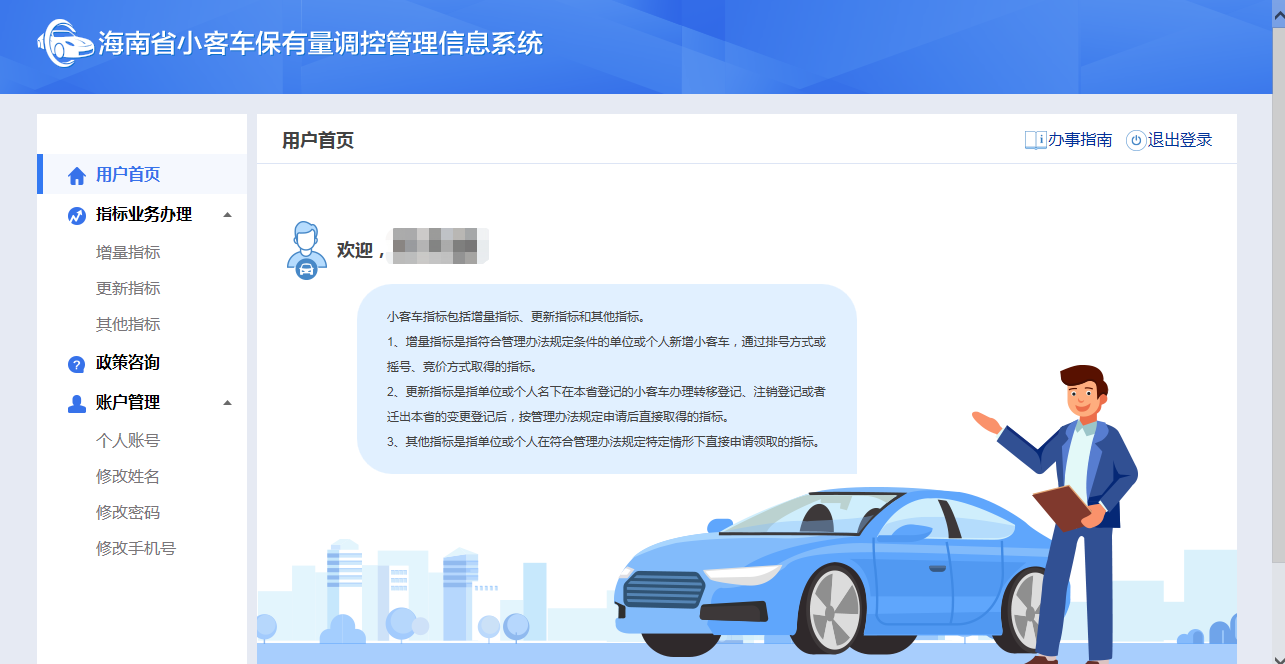Click the system title 海南省小客车保有量调控管理信息系统
The height and width of the screenshot is (664, 1285).
point(320,43)
